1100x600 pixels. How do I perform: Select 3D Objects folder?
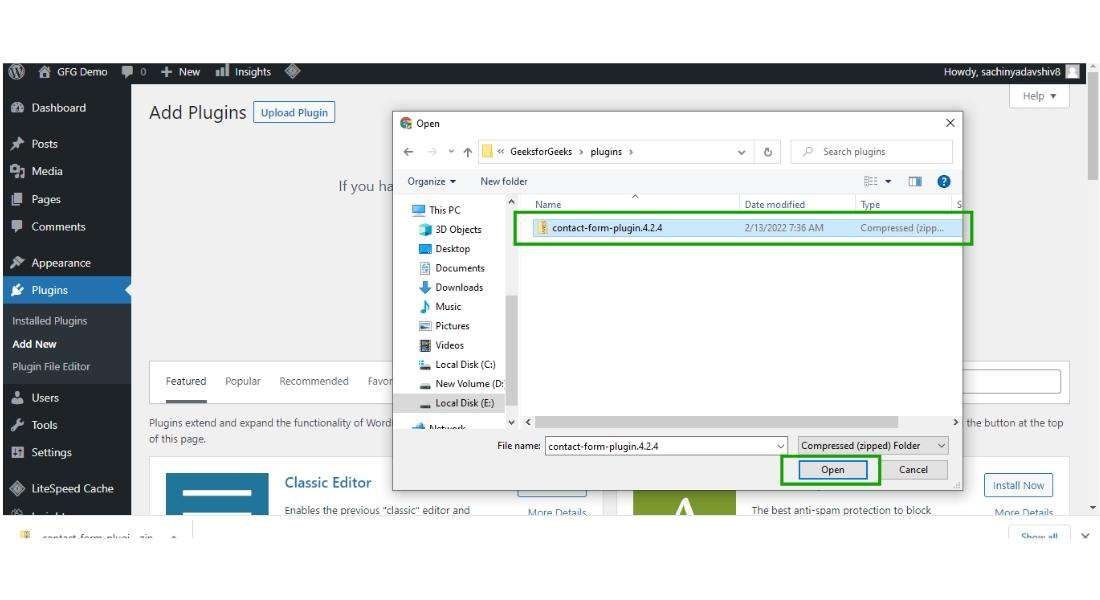click(450, 229)
